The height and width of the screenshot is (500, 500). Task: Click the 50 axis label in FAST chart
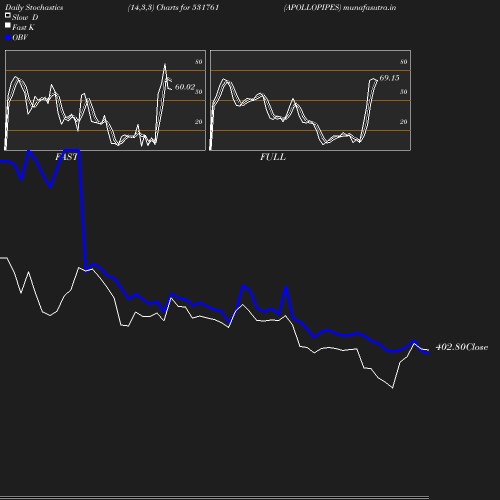tap(199, 92)
